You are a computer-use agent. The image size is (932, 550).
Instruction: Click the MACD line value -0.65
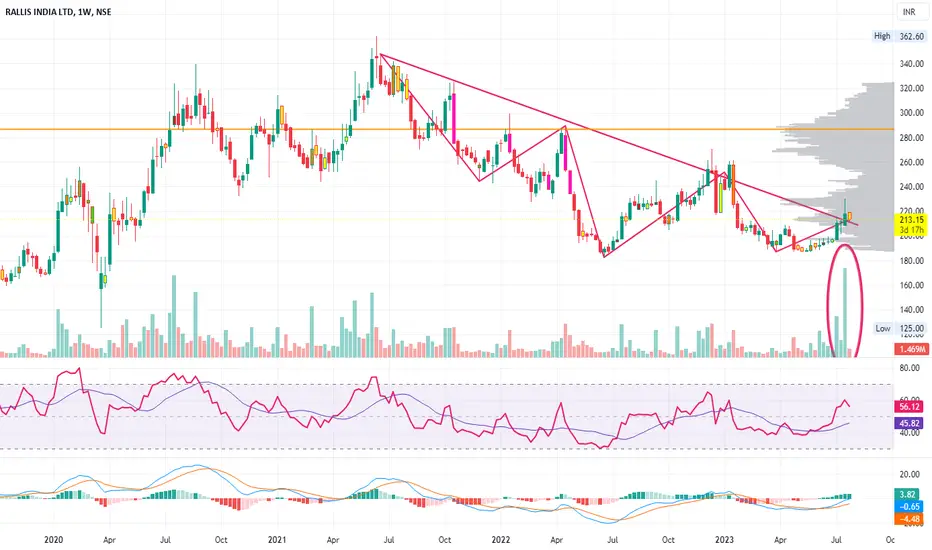[910, 507]
